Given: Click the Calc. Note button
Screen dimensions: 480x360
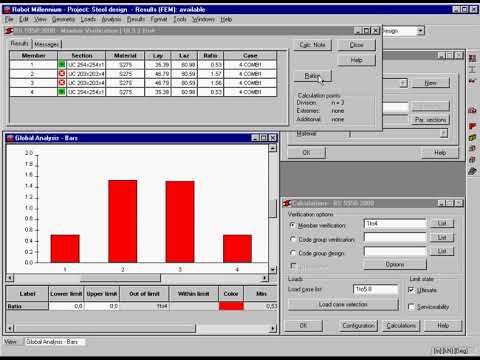Looking at the screenshot, I should coord(312,45).
